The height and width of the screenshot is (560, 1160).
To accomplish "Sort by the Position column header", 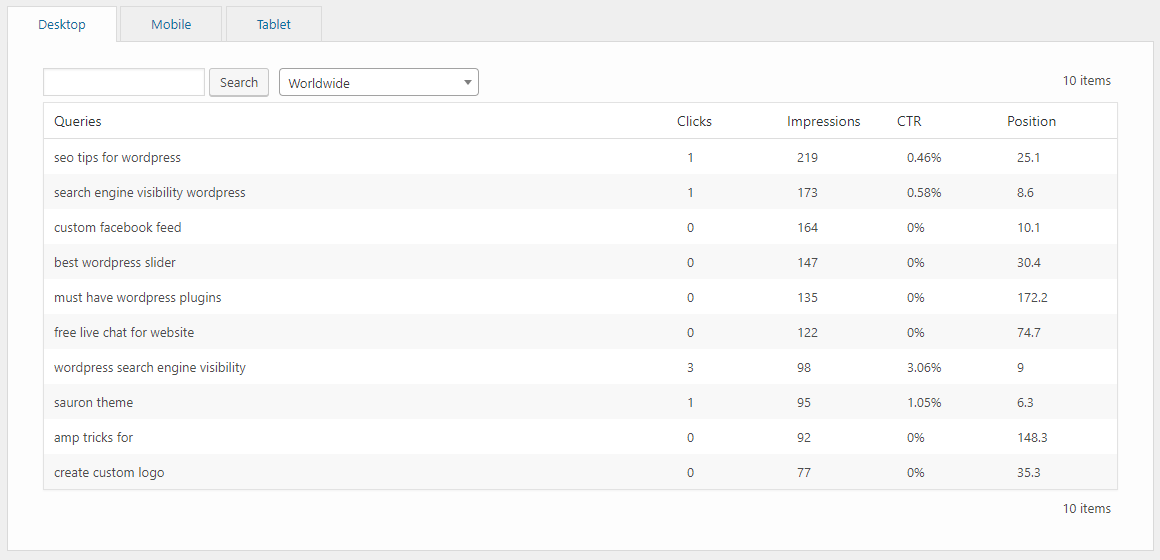I will [1031, 121].
